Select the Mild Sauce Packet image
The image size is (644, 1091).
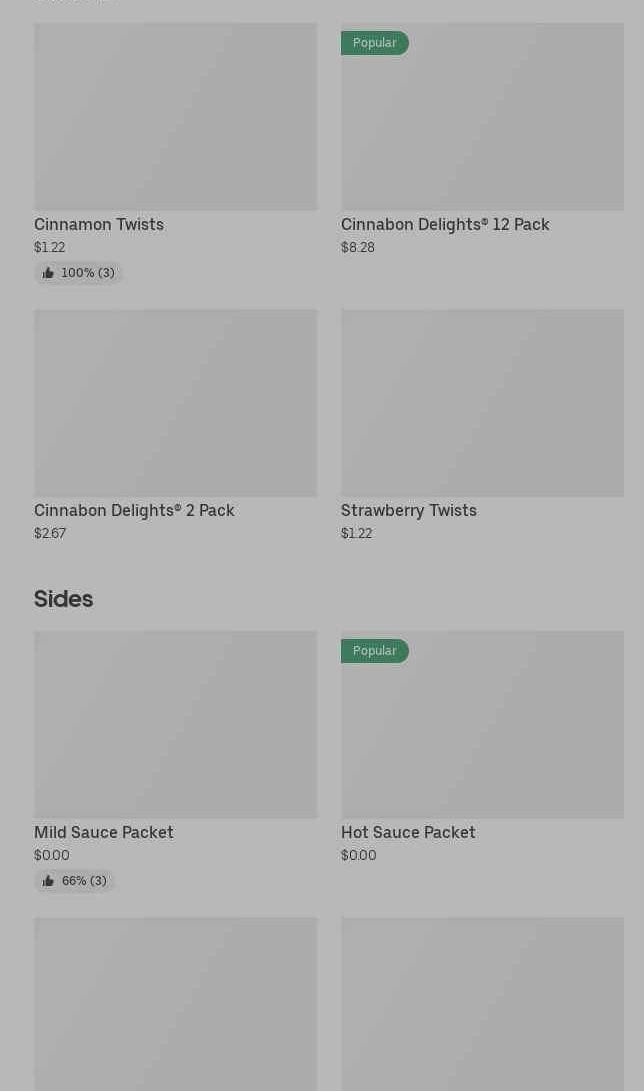pyautogui.click(x=175, y=725)
